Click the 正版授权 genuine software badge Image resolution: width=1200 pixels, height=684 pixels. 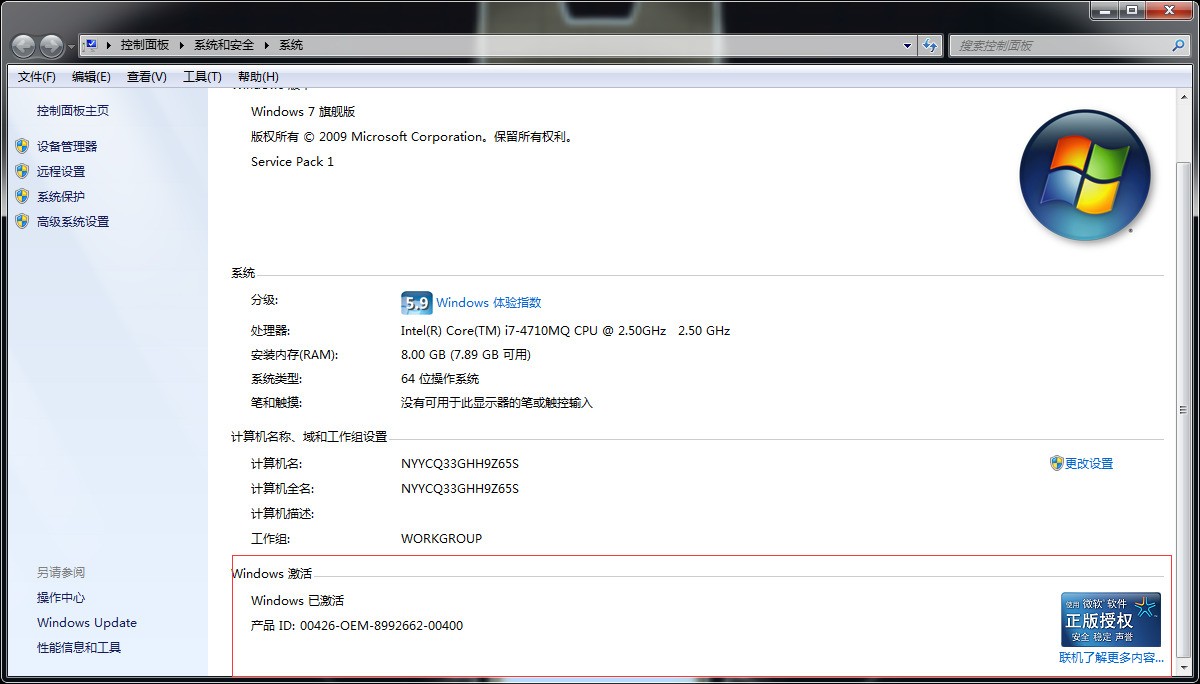pos(1110,620)
